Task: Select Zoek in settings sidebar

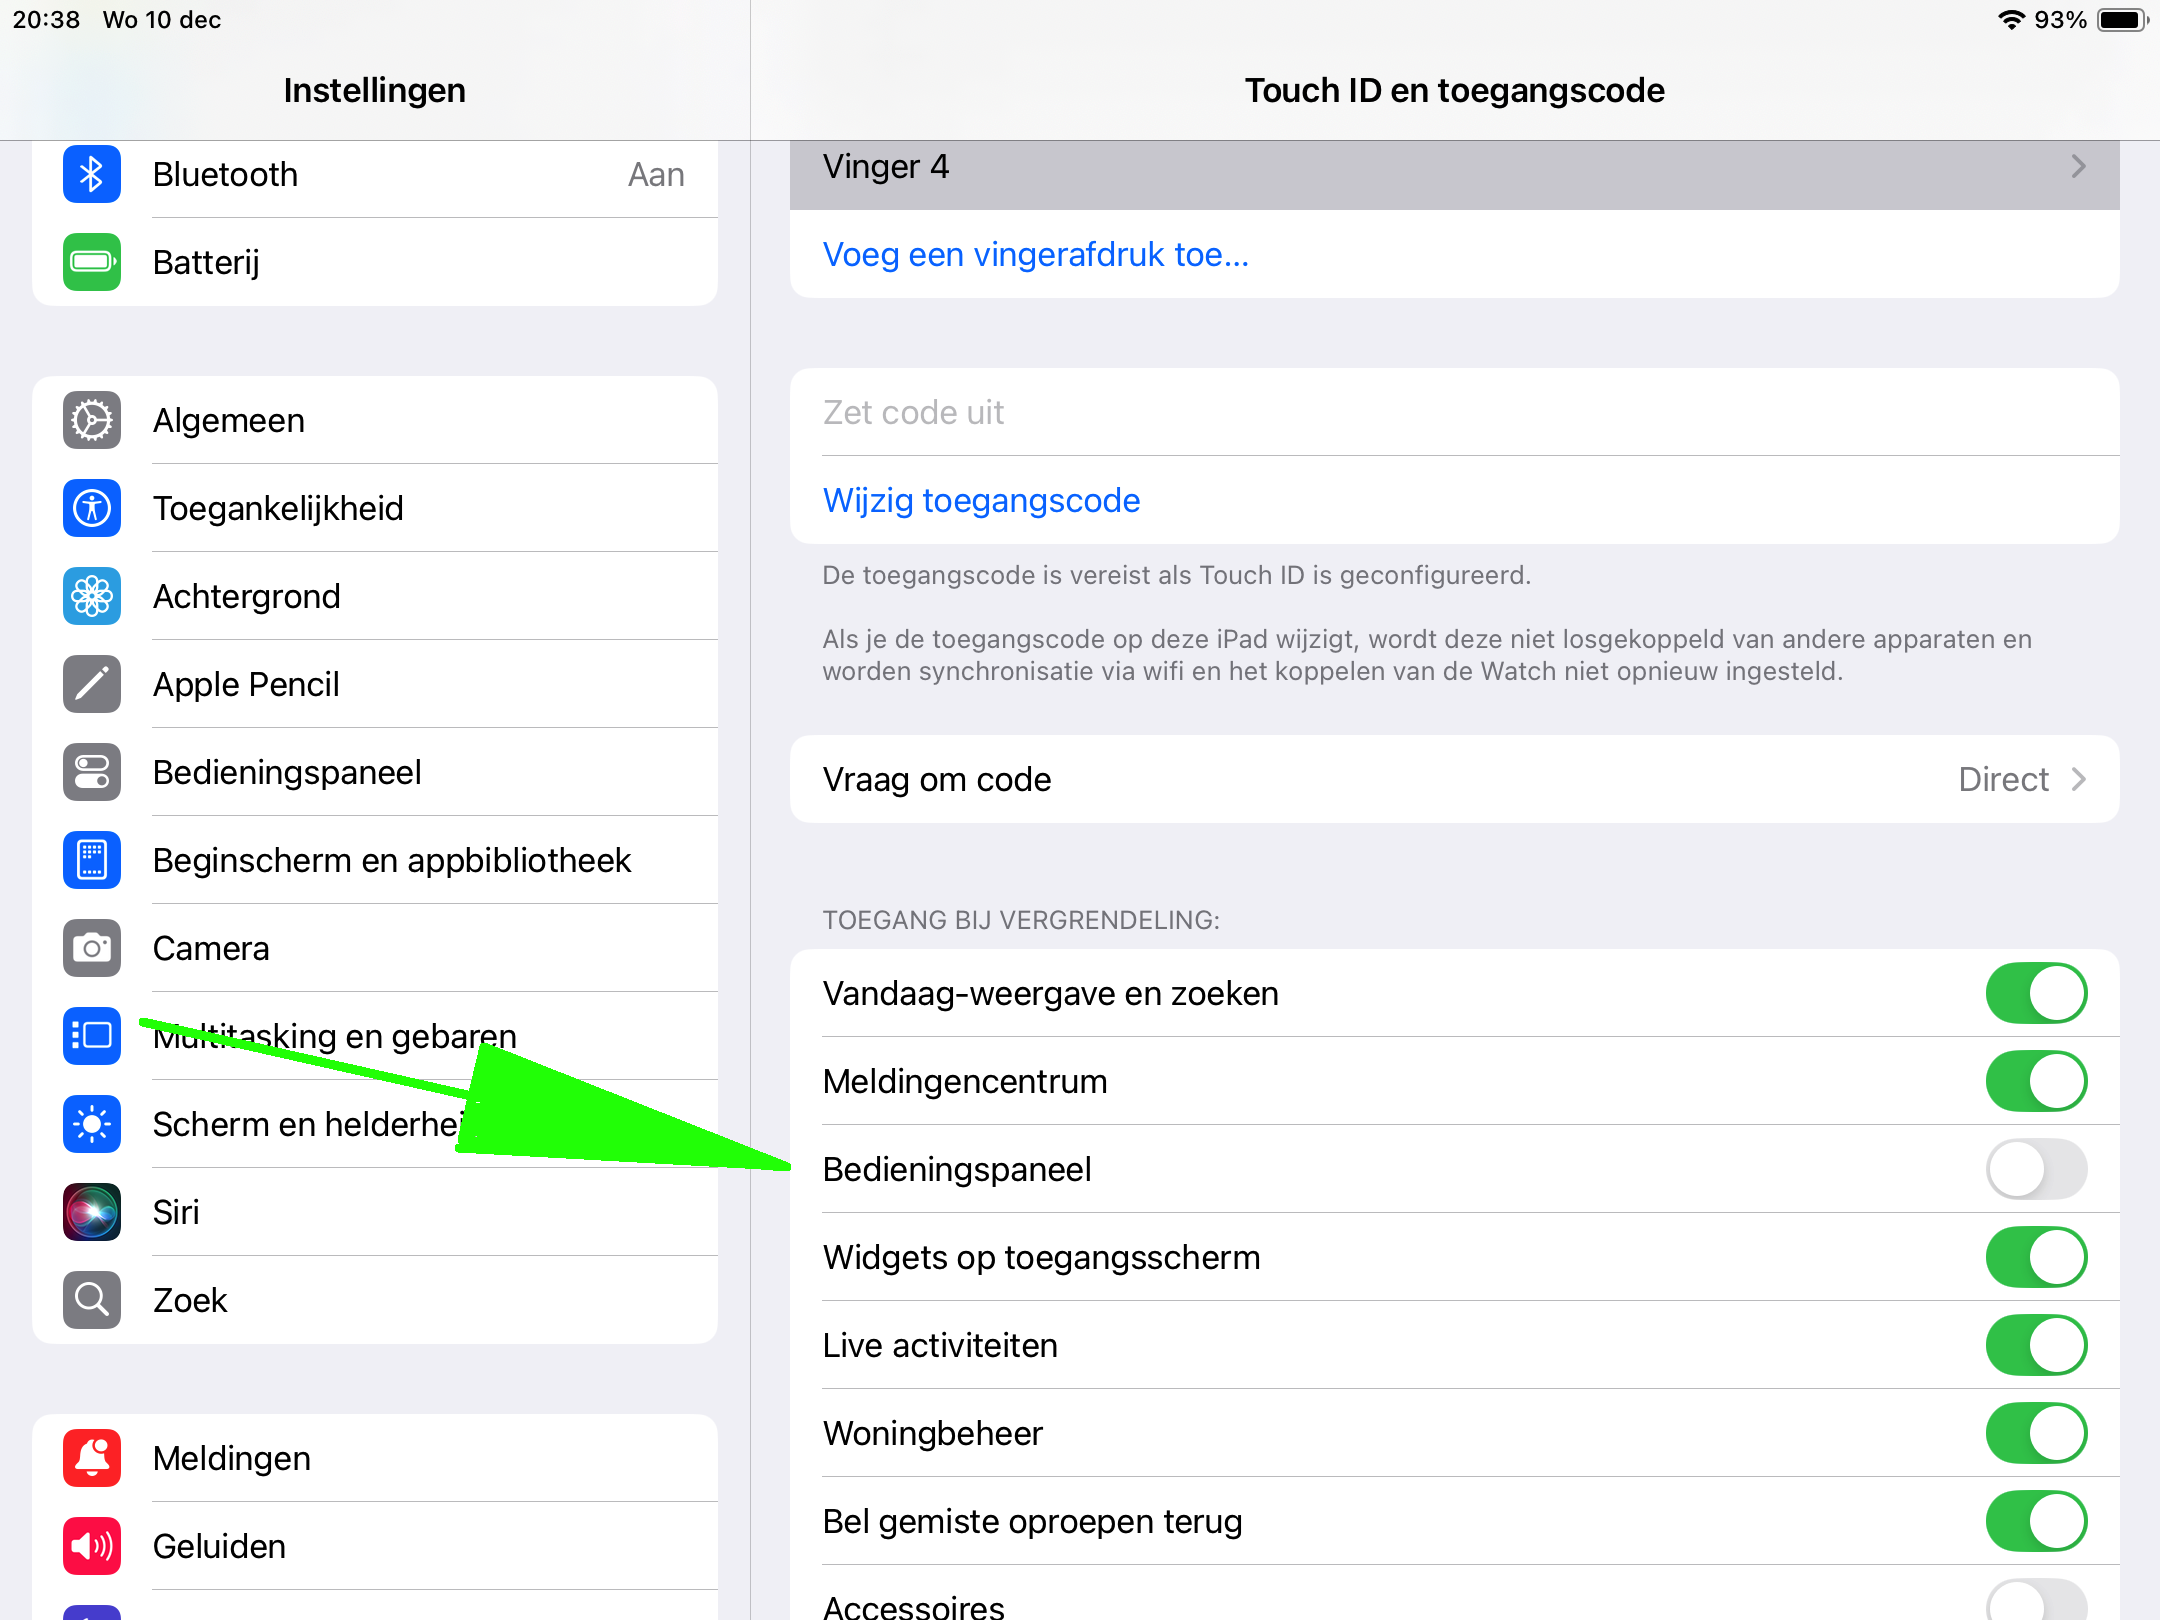Action: coord(190,1300)
